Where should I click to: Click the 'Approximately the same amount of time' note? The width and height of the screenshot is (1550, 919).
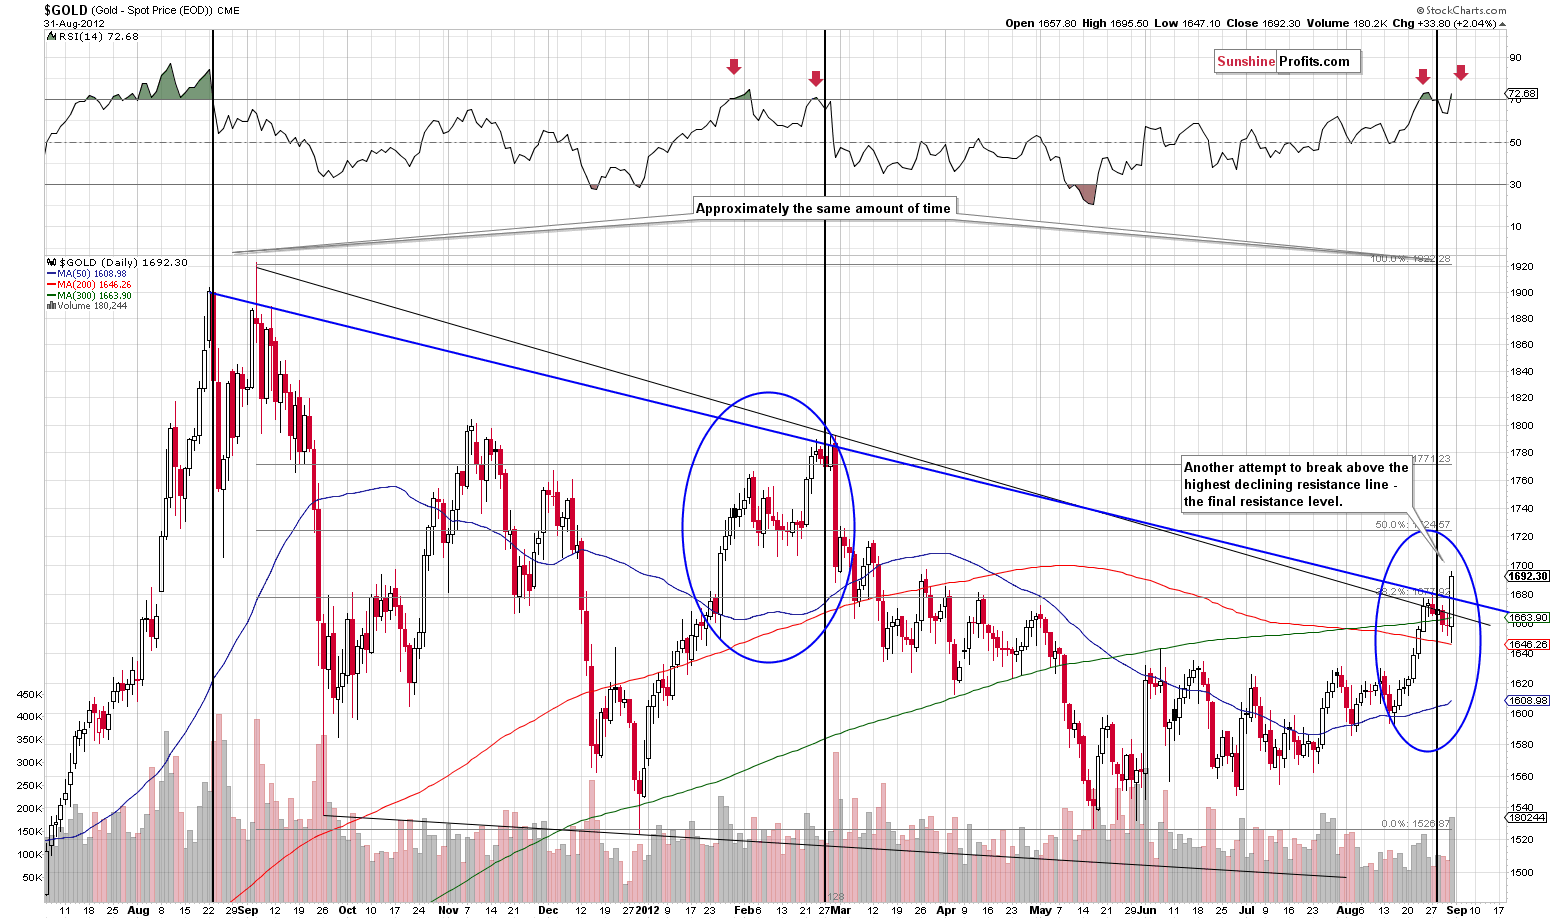[823, 208]
